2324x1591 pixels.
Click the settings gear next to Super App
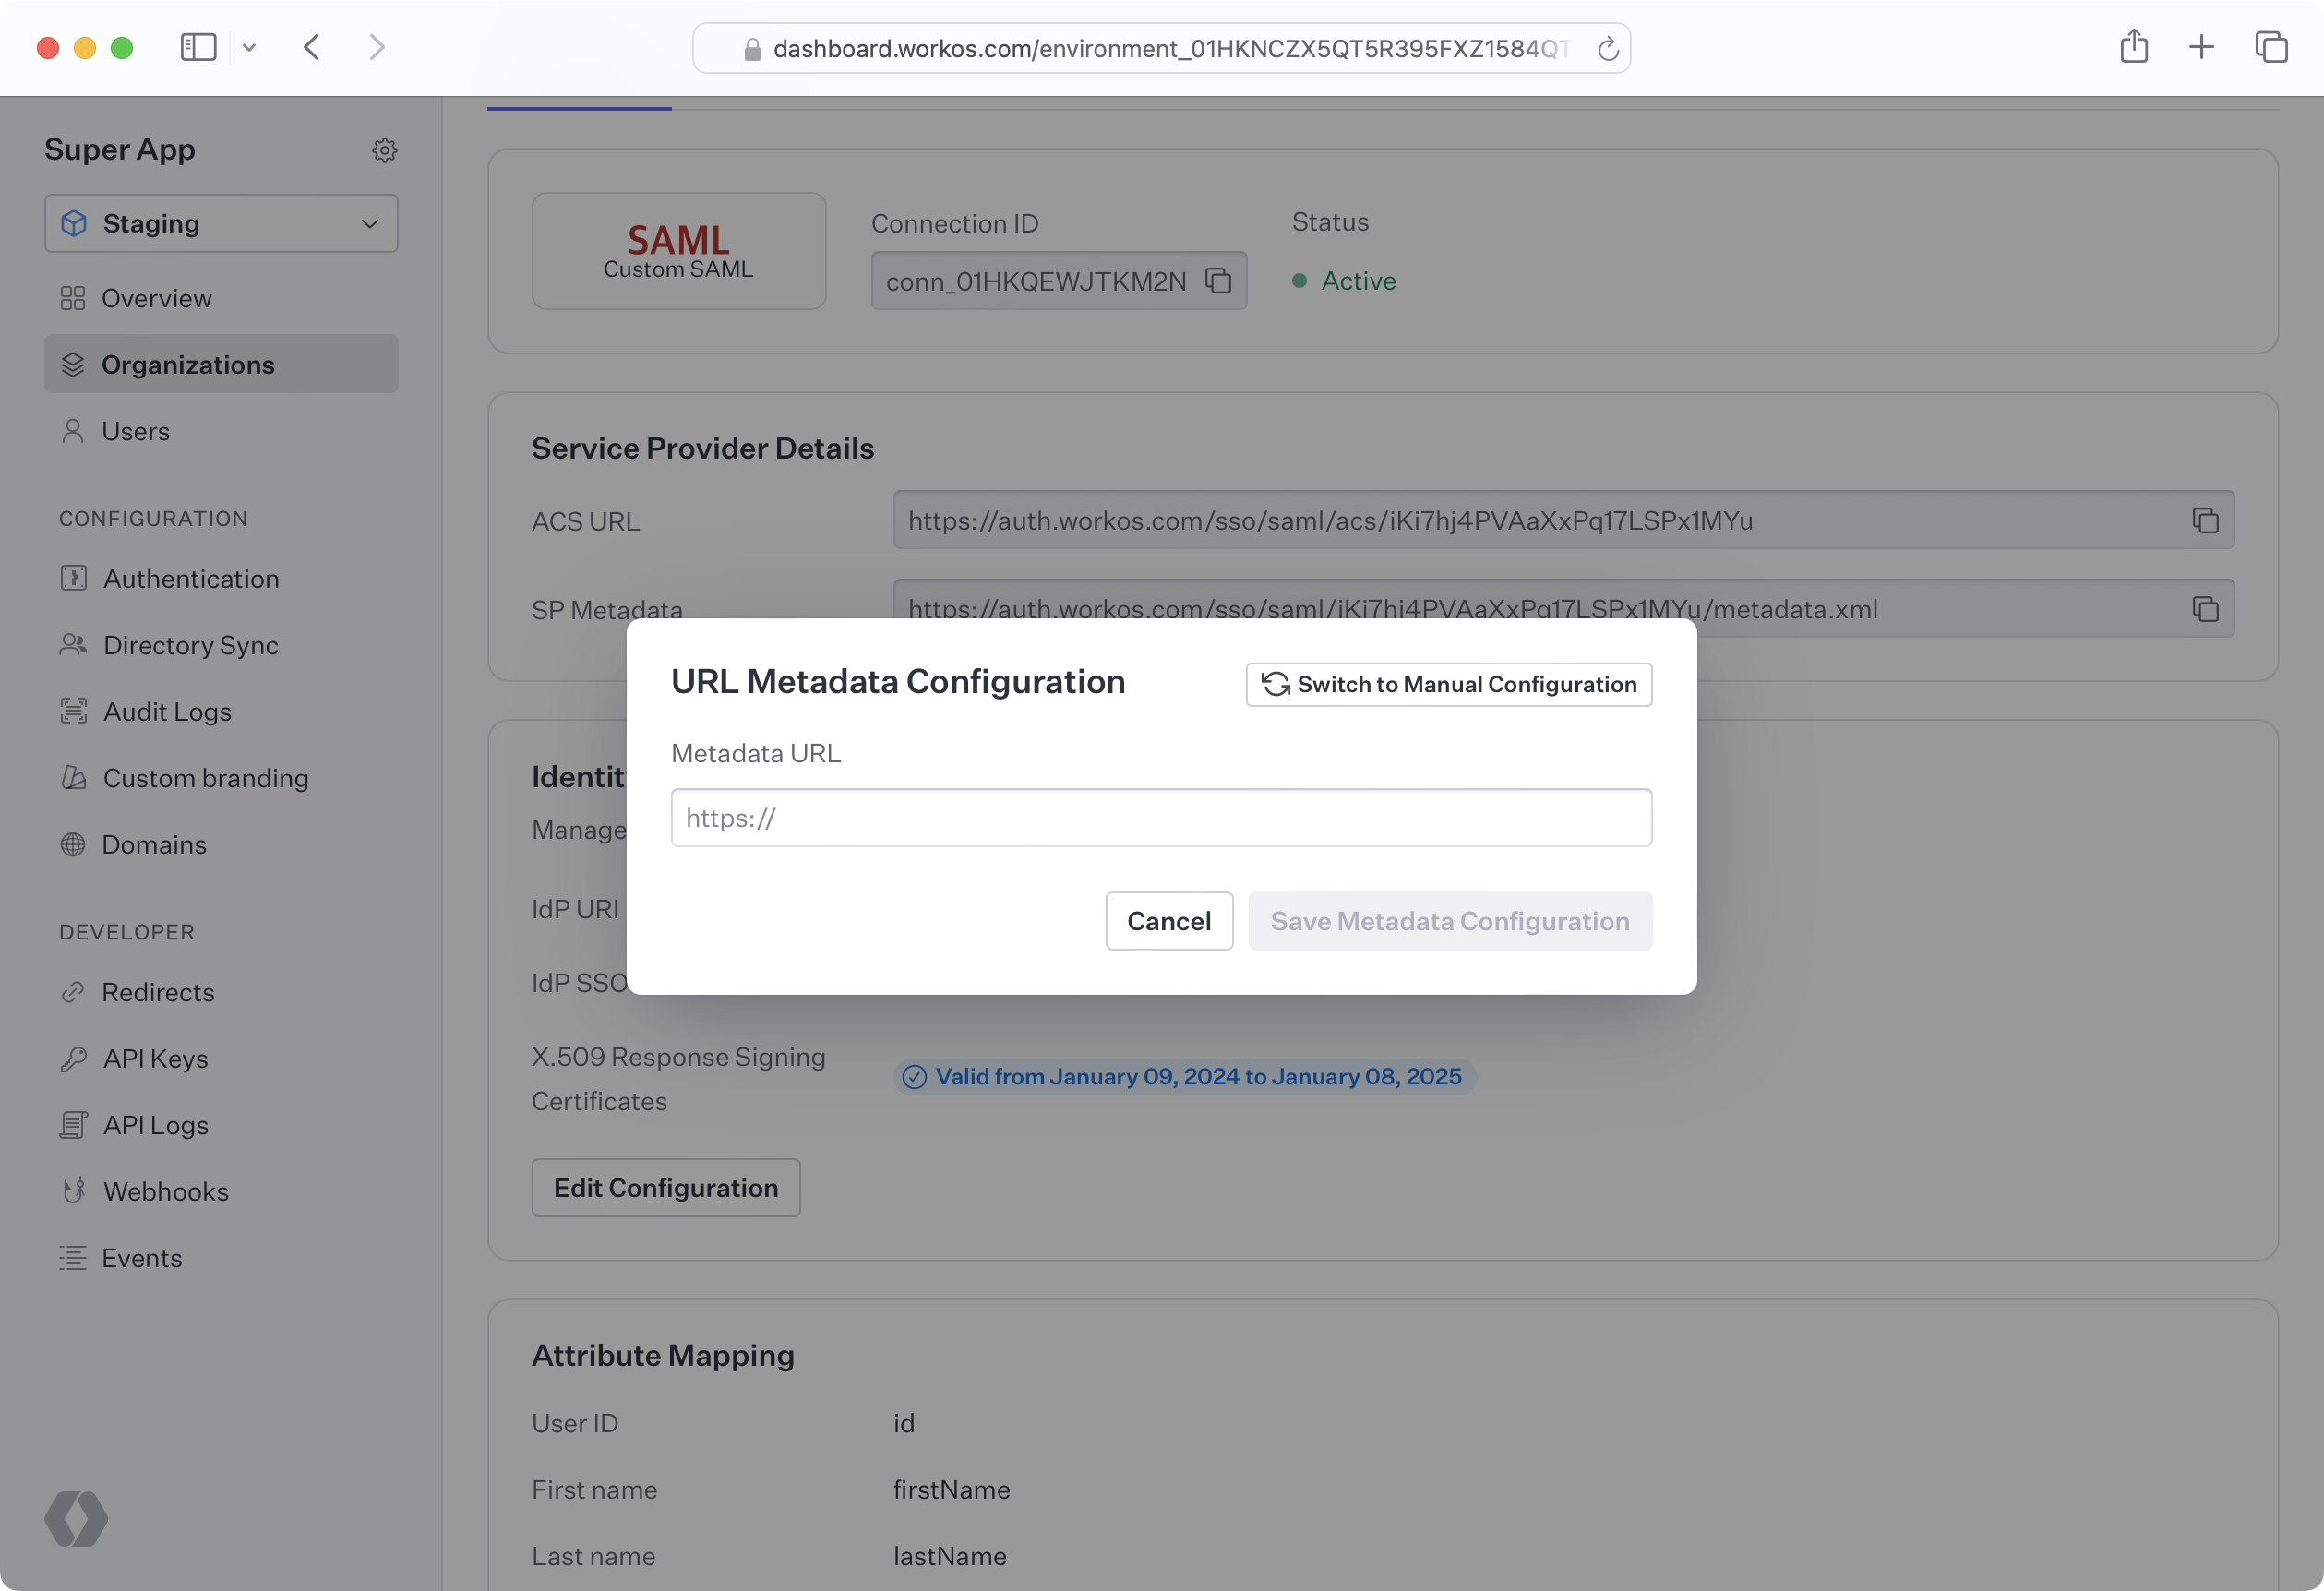[x=384, y=150]
